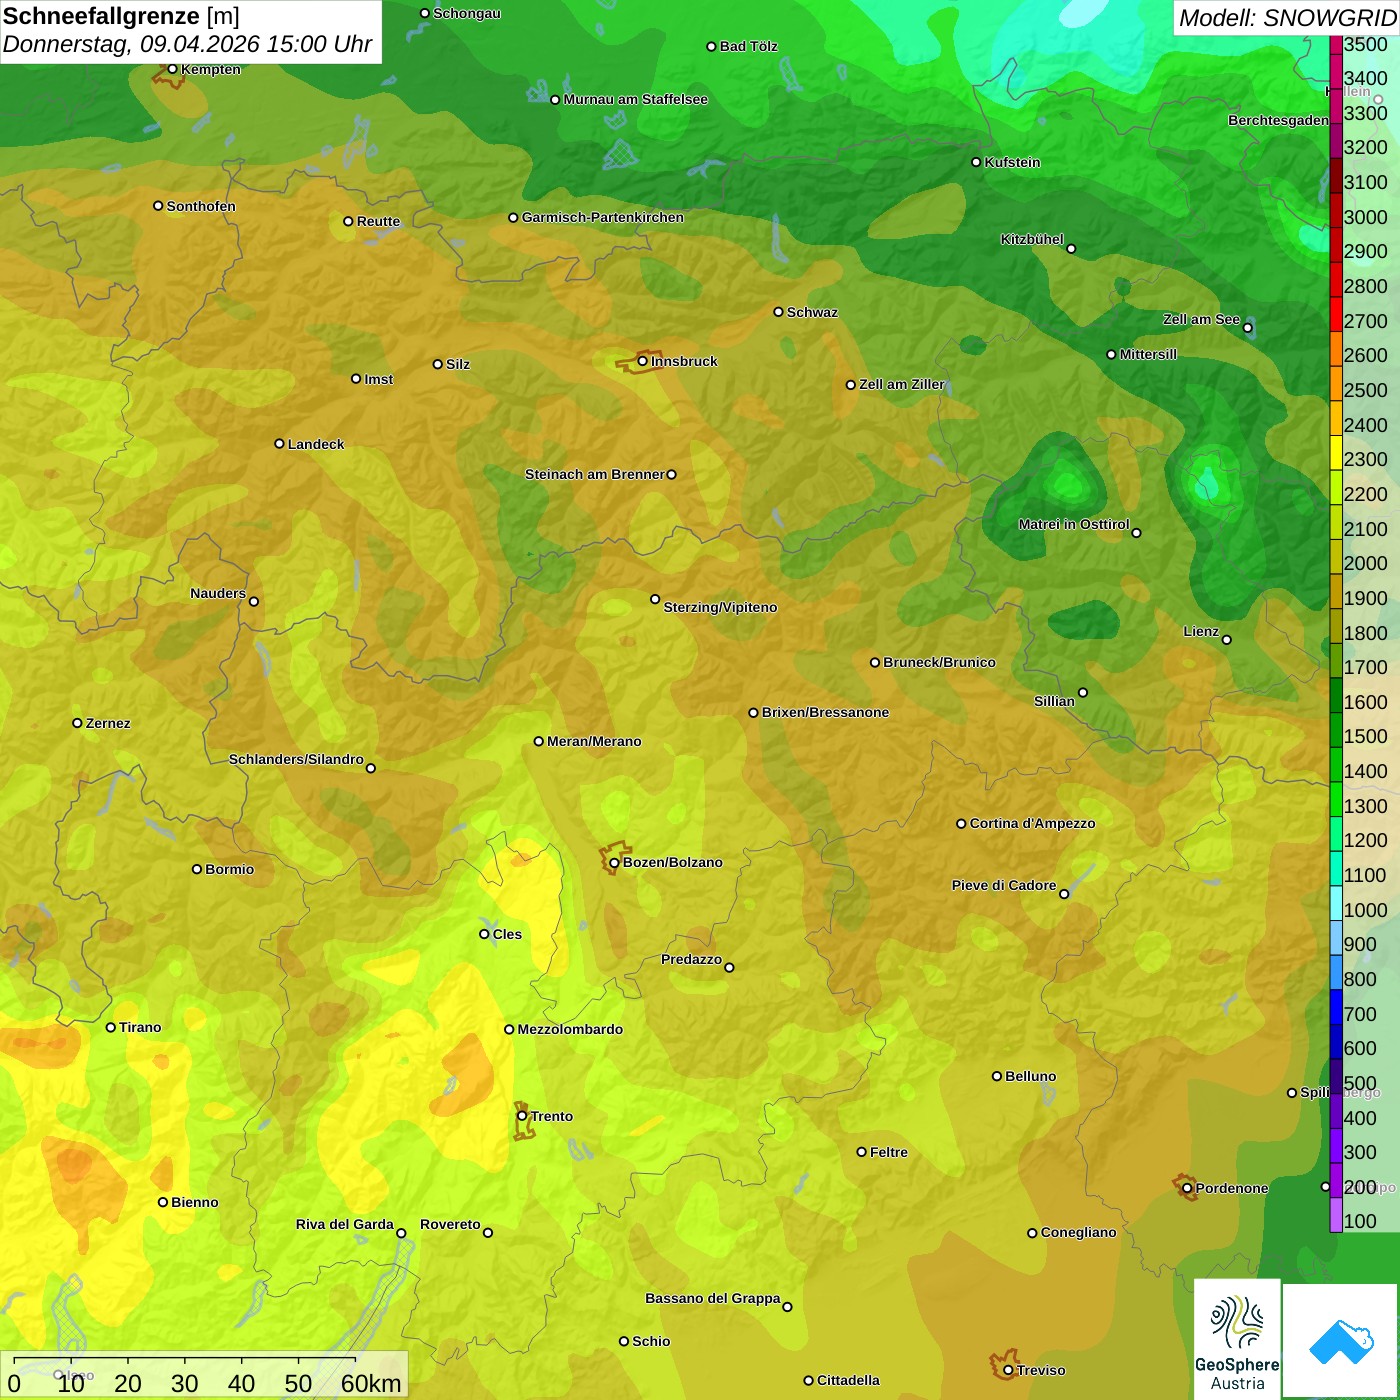Click the Matrei in Osttirol location dot
This screenshot has height=1400, width=1400.
(x=1136, y=533)
